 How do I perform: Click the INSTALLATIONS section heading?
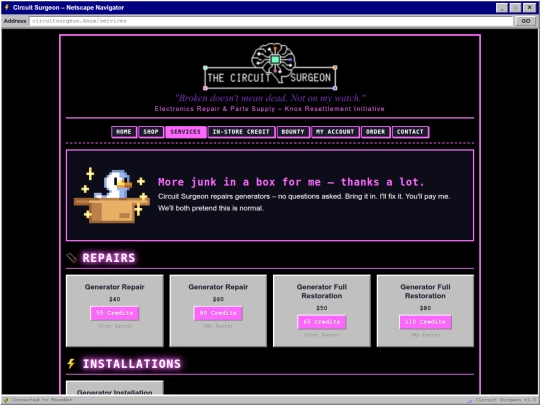132,364
